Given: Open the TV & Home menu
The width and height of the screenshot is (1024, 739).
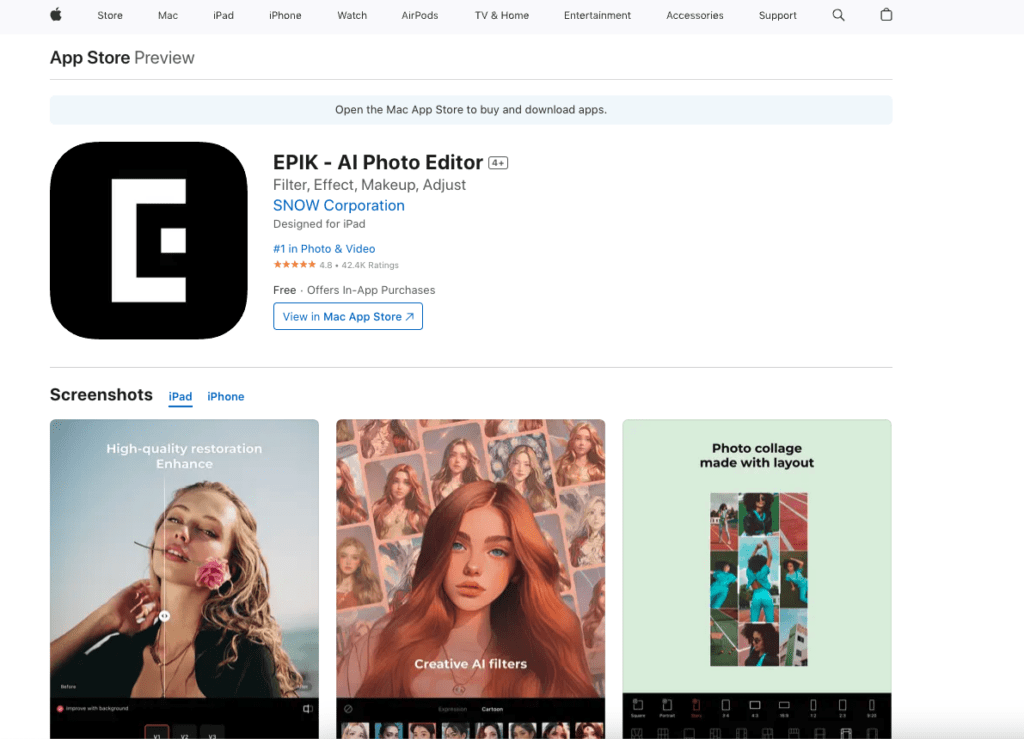Looking at the screenshot, I should click(502, 15).
